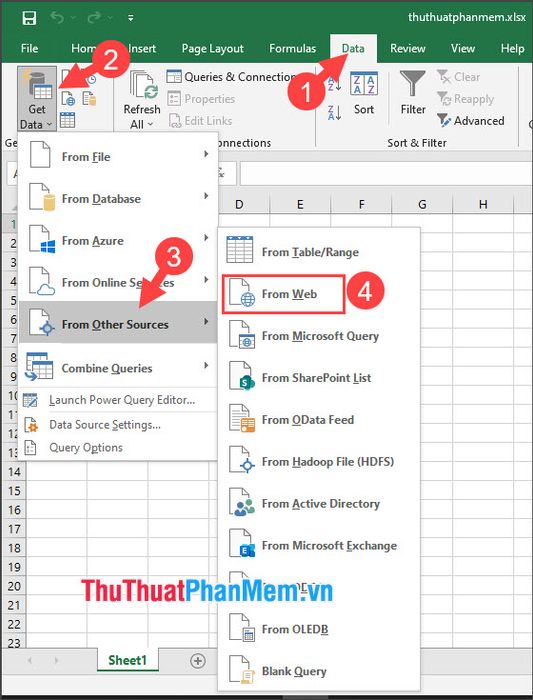Open Queries & Connections pane

[231, 77]
